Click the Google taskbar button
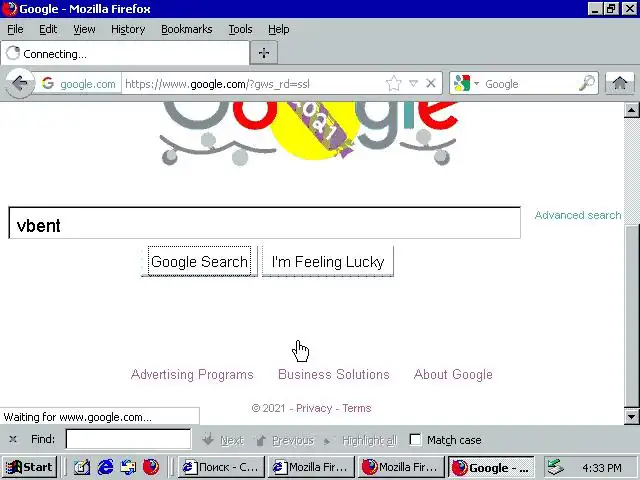 pos(491,467)
